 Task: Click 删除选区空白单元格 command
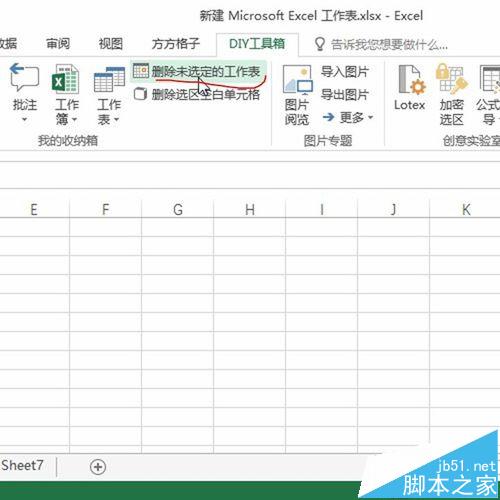coord(206,95)
